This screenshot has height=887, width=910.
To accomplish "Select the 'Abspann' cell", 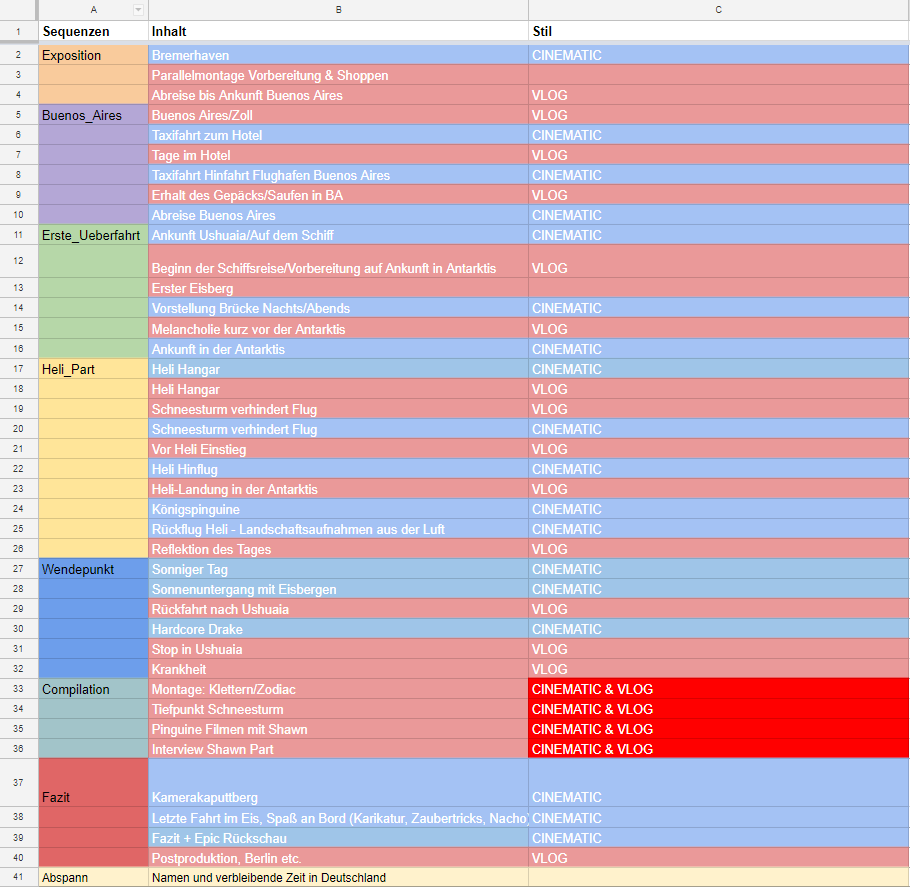I will 93,877.
